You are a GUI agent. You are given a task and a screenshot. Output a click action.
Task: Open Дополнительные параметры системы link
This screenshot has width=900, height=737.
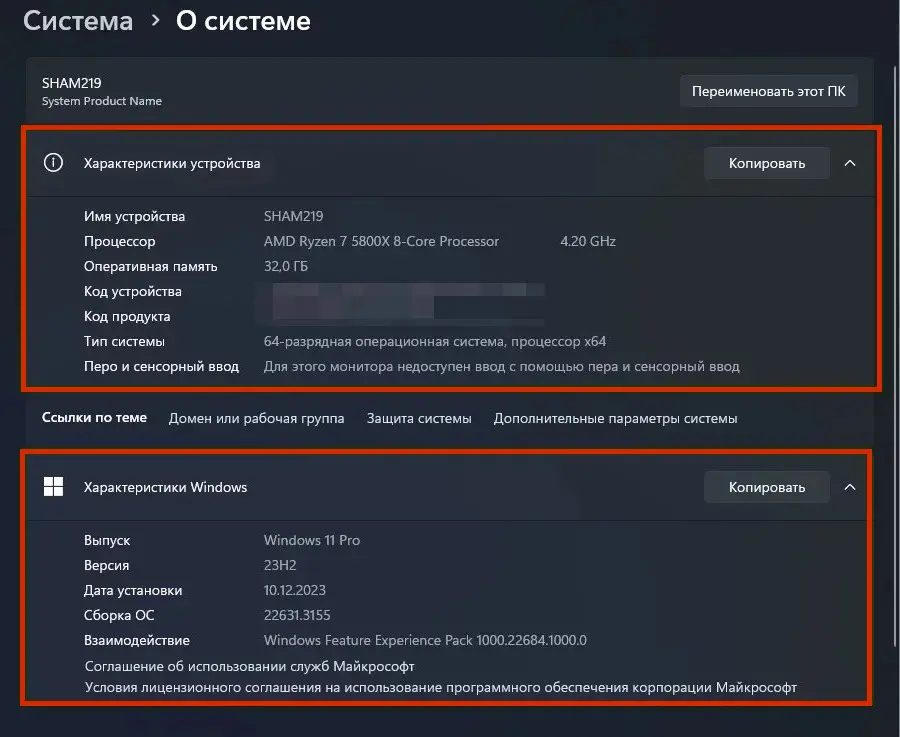[615, 418]
